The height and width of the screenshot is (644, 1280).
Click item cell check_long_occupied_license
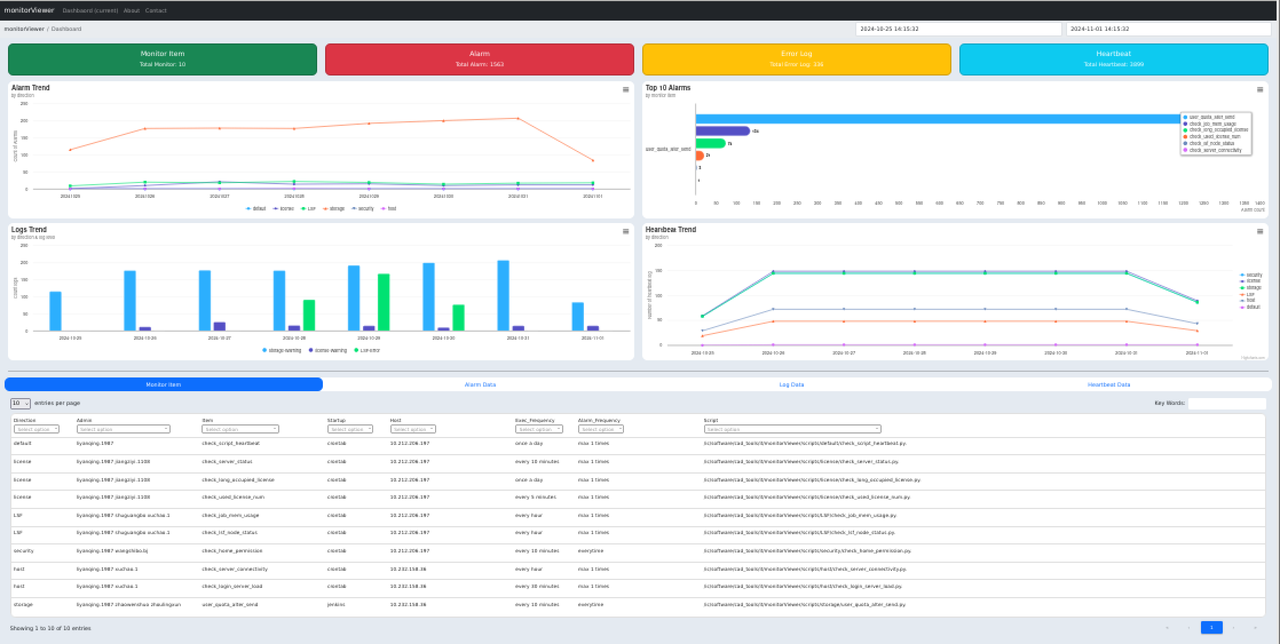tap(238, 479)
